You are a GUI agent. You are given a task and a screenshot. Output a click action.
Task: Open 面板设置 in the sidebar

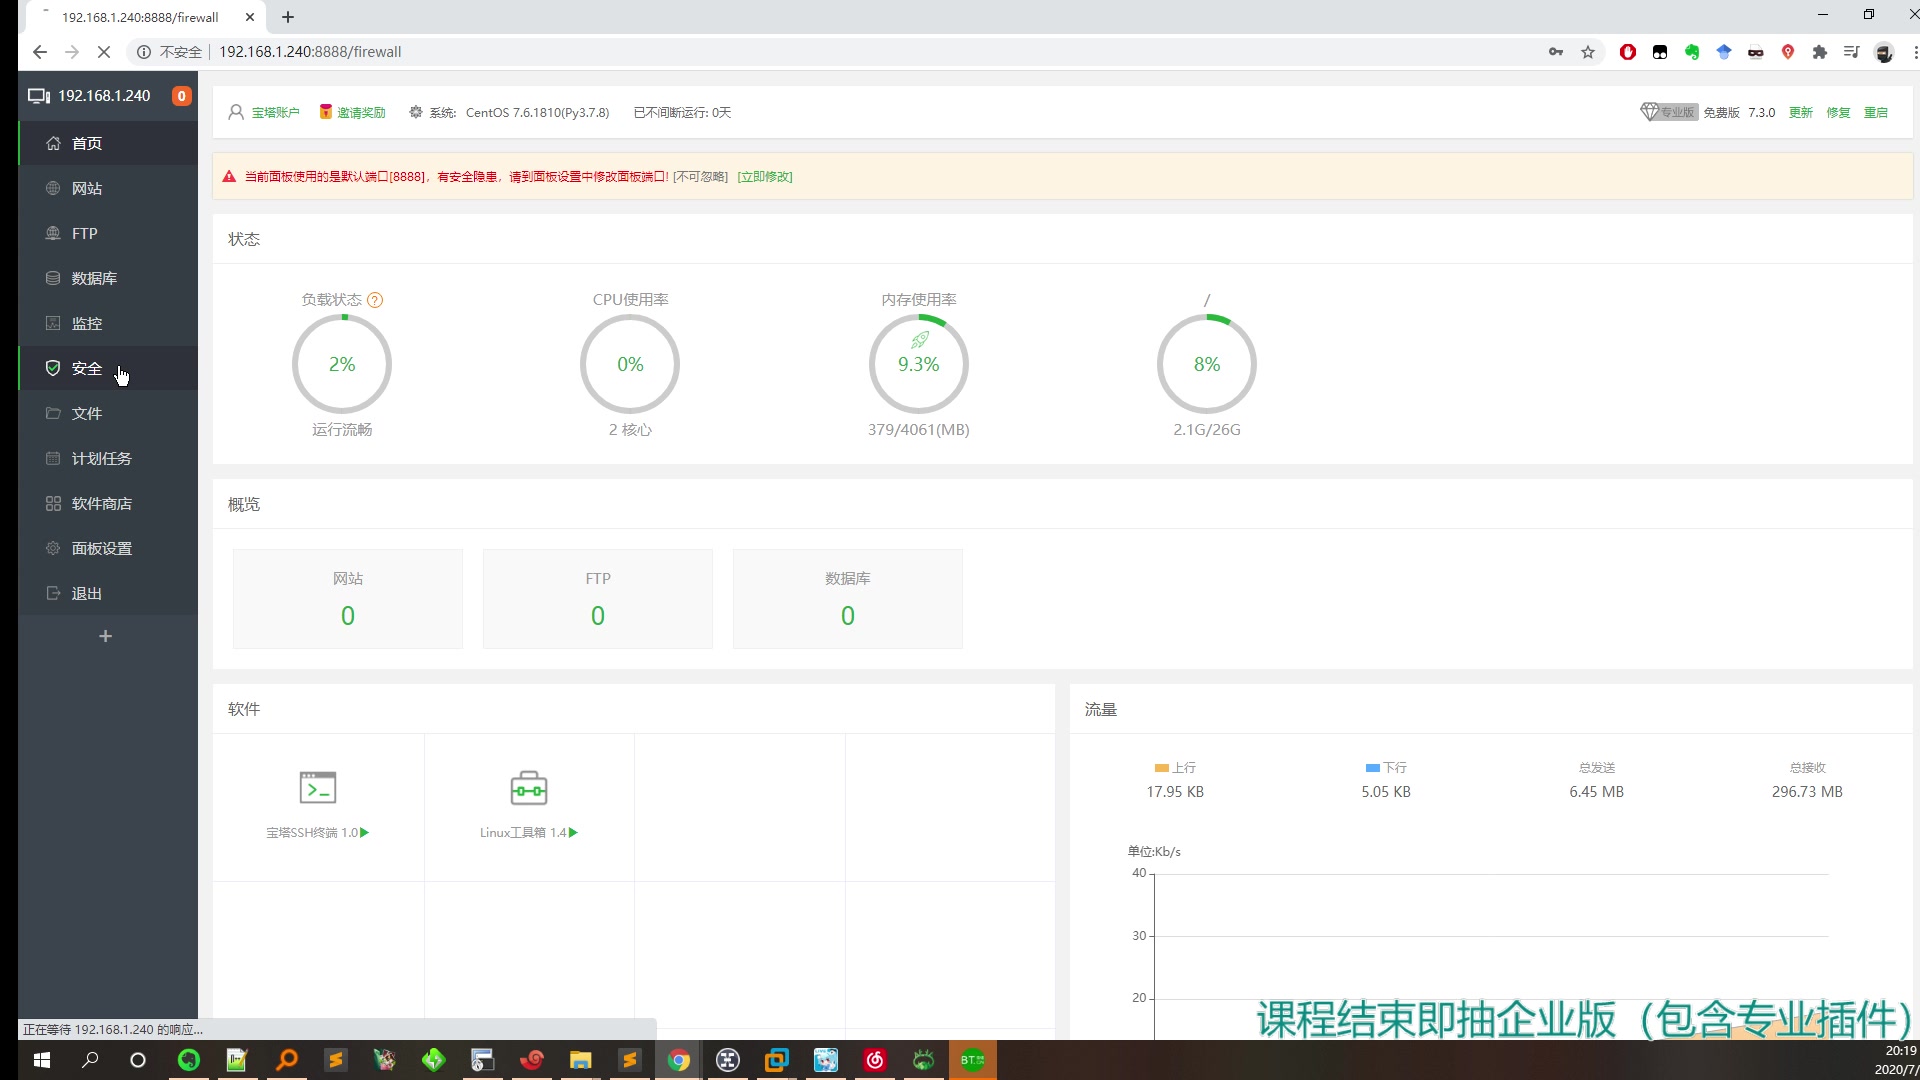coord(101,548)
